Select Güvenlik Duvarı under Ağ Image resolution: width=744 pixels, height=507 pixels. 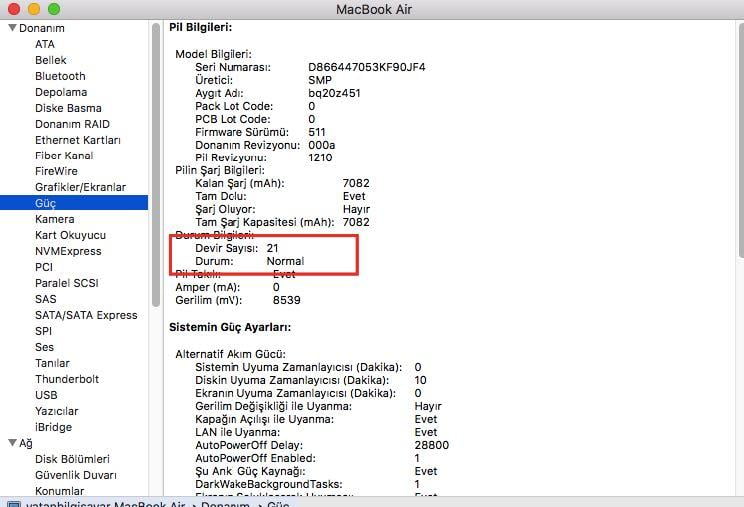coord(76,475)
